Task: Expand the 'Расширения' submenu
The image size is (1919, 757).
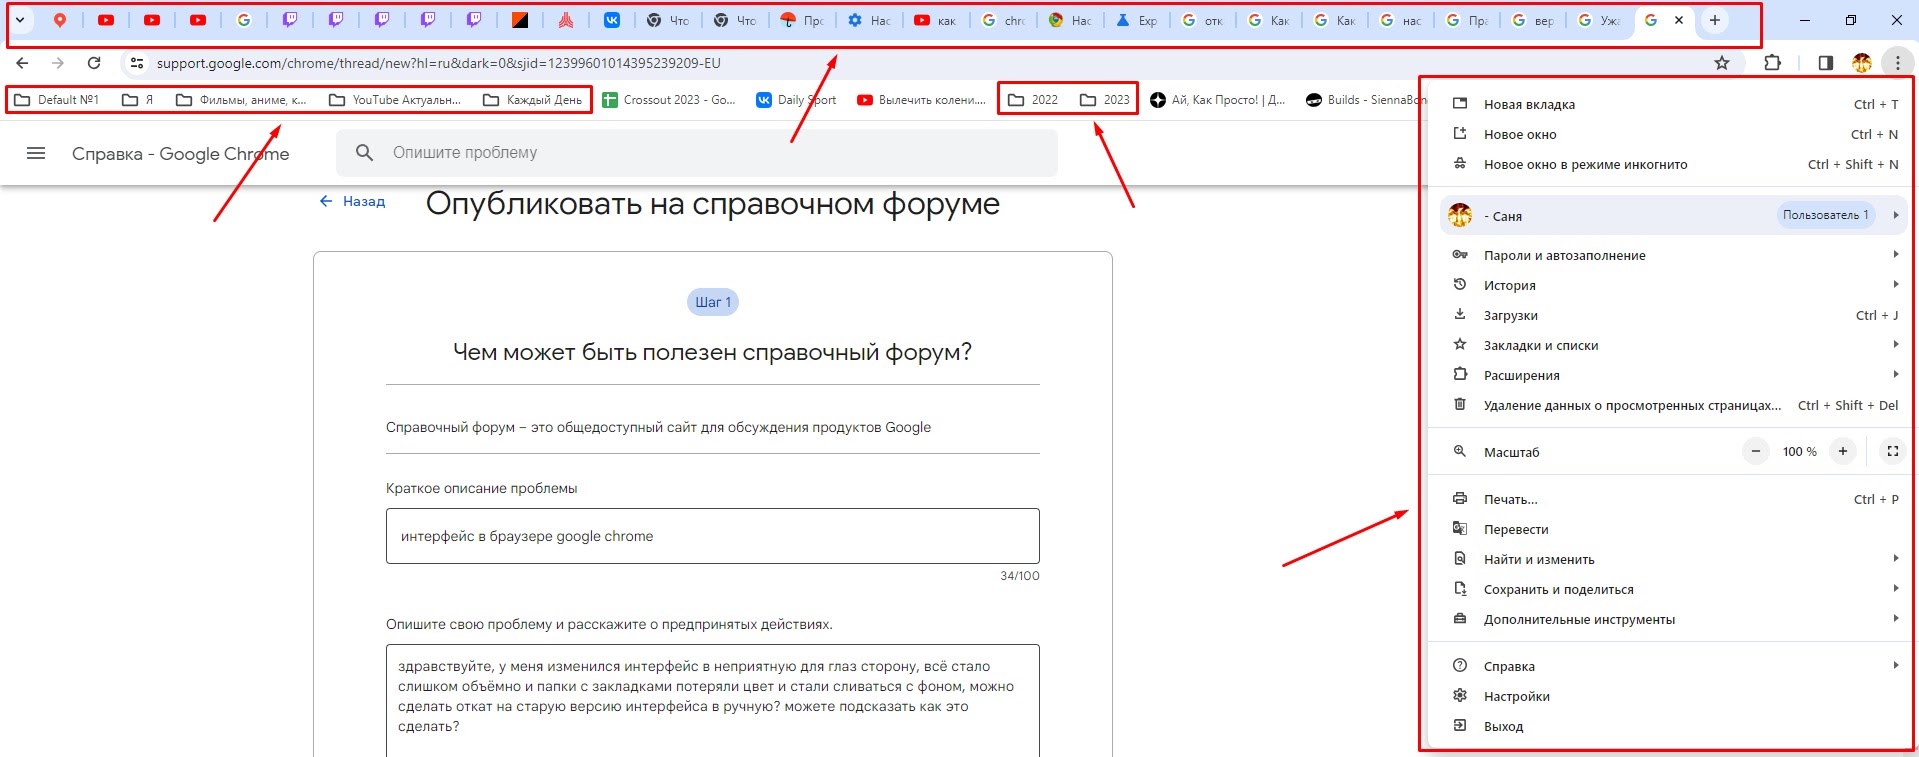Action: [1674, 375]
